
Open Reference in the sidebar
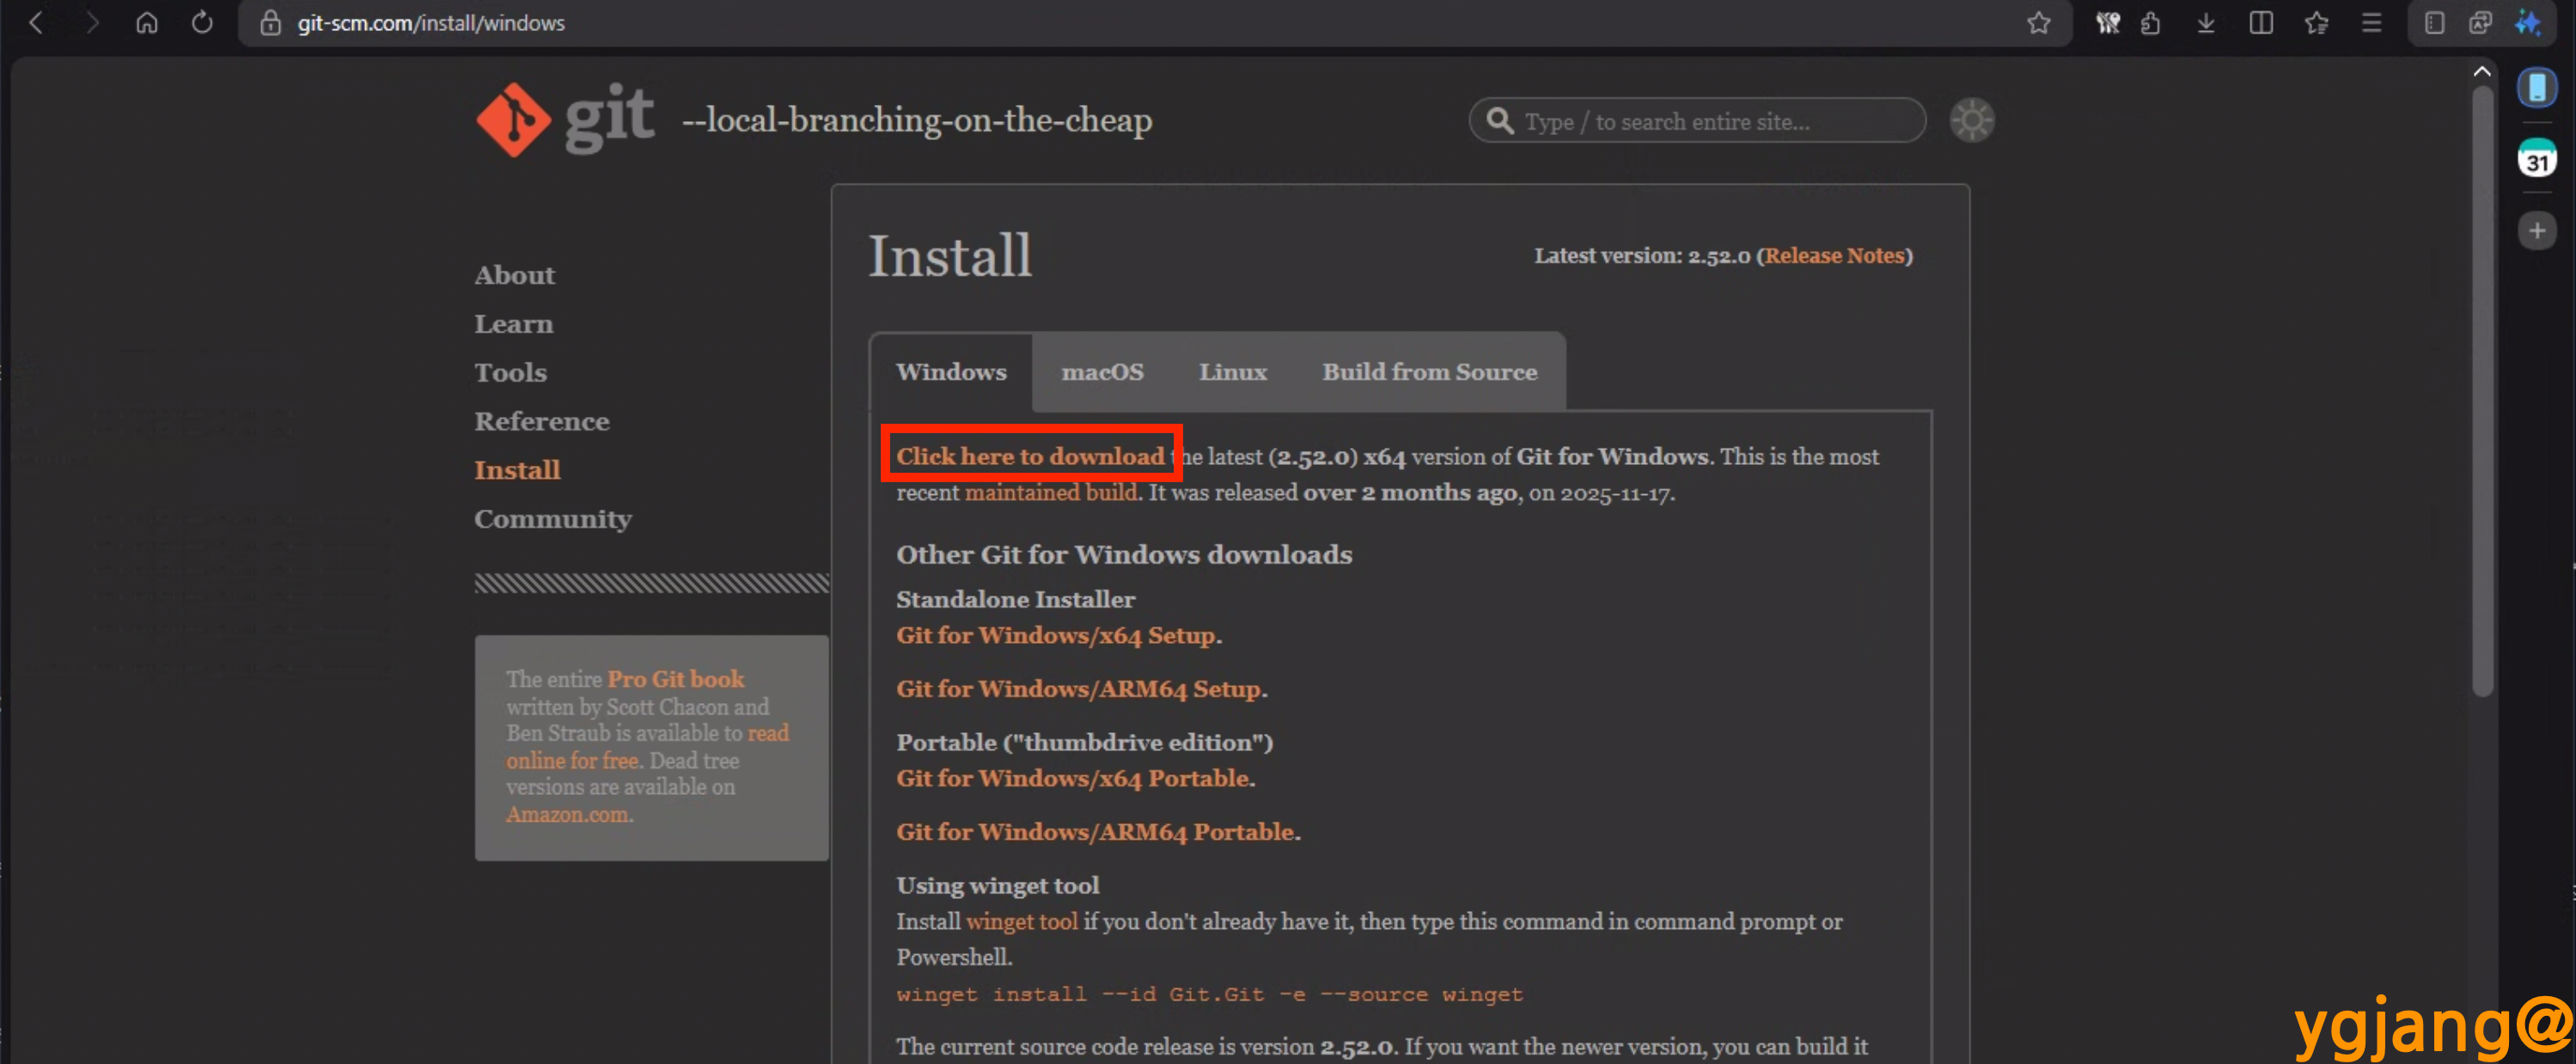(542, 421)
